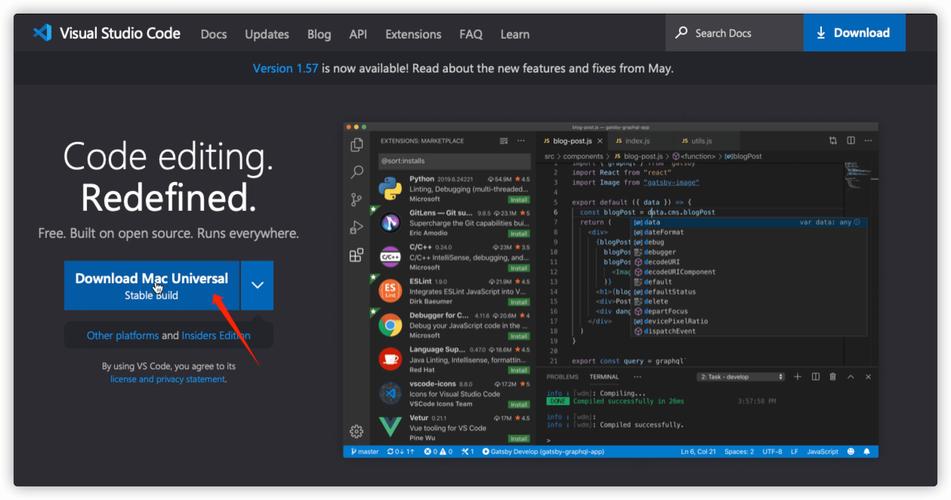Image resolution: width=951 pixels, height=500 pixels.
Task: Click Install button for ESLint extension
Action: coord(519,302)
